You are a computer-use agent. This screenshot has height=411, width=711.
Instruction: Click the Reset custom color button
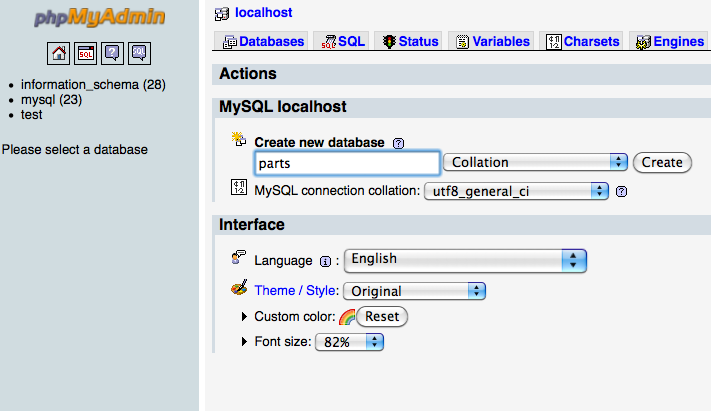tap(382, 316)
